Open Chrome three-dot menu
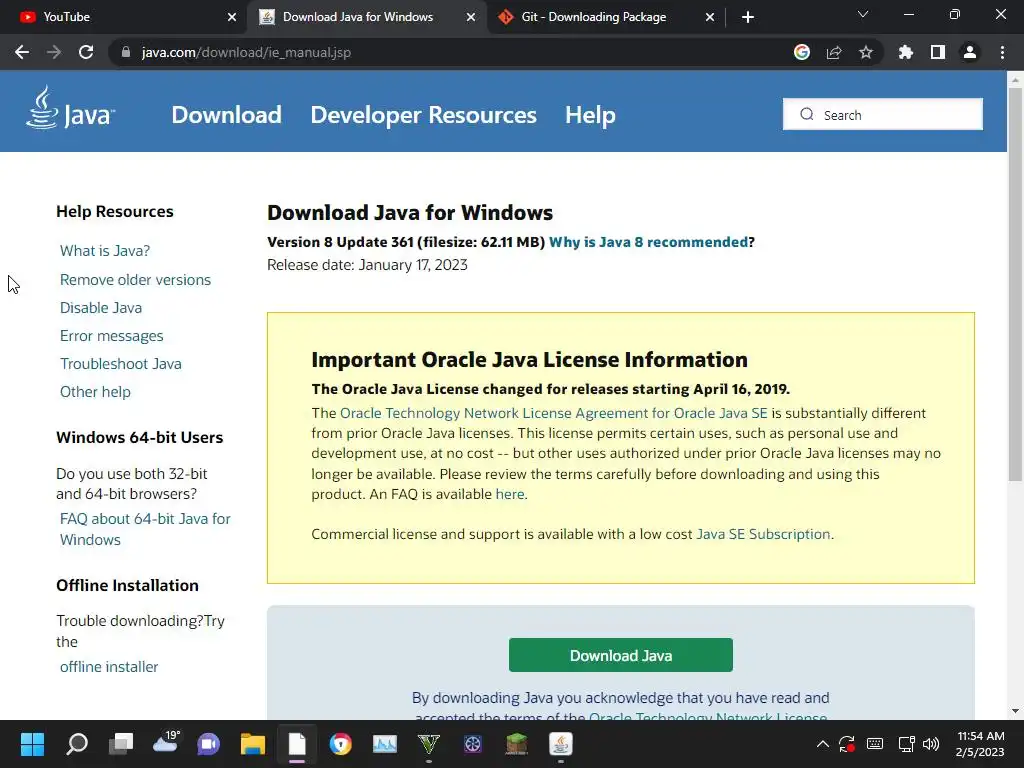The image size is (1024, 768). pyautogui.click(x=1002, y=52)
